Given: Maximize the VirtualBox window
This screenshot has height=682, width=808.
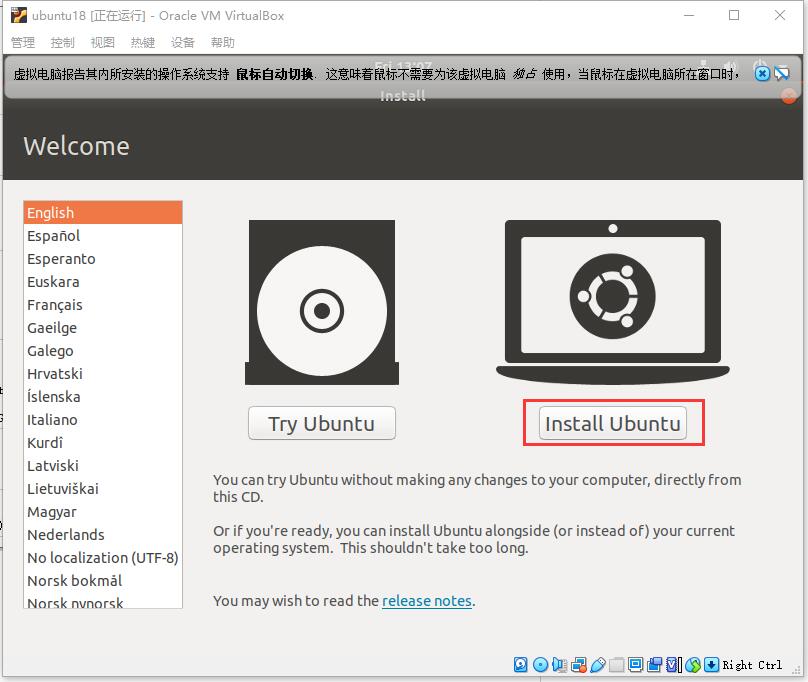Looking at the screenshot, I should click(734, 15).
